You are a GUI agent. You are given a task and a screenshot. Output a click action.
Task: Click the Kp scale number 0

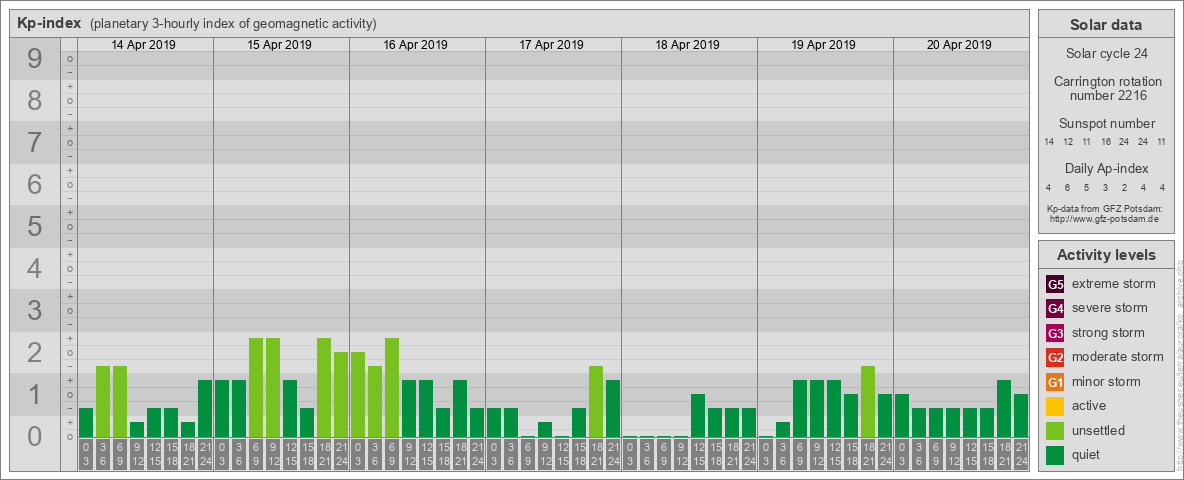pyautogui.click(x=34, y=436)
